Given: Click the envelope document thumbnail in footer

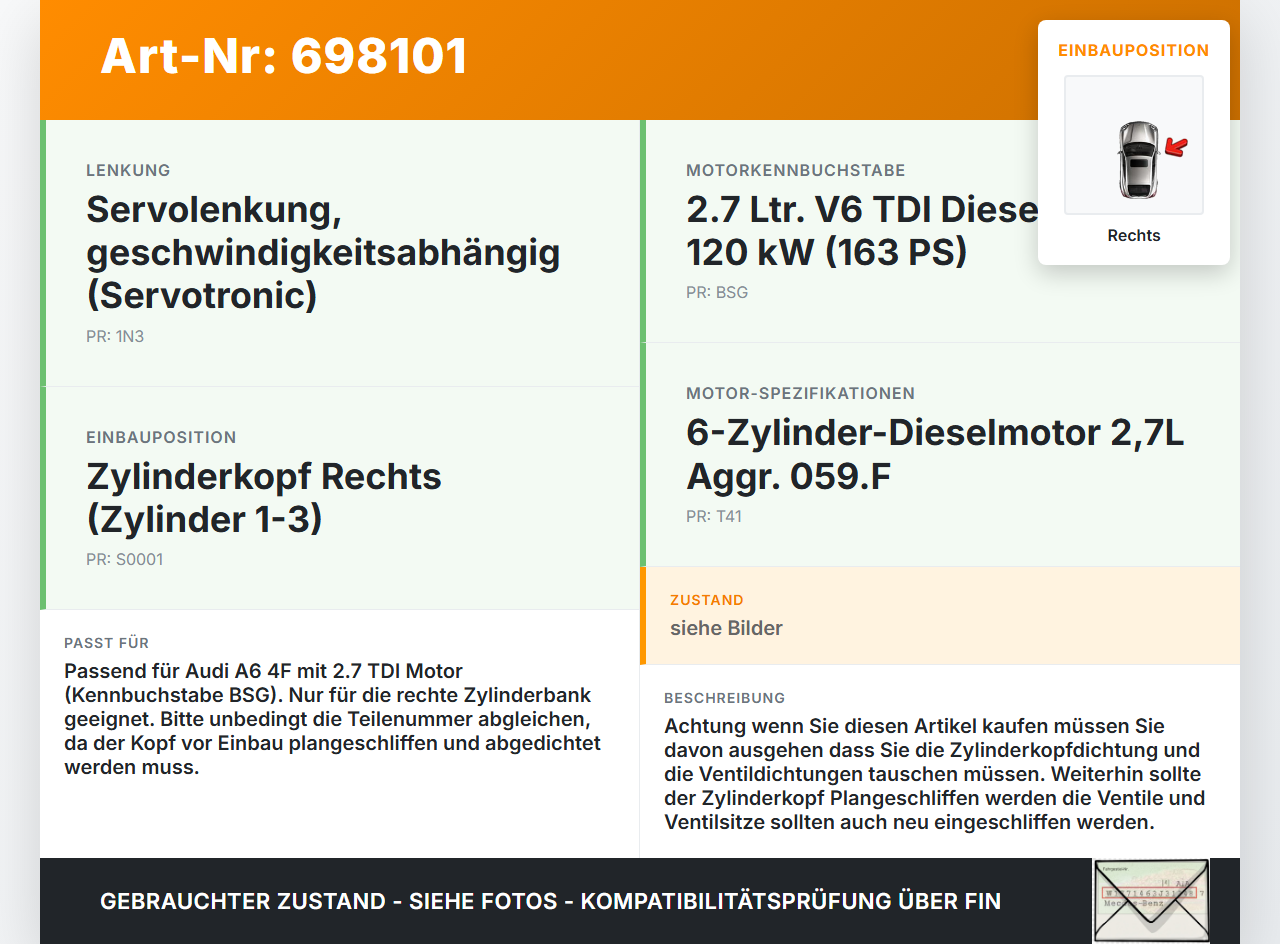Looking at the screenshot, I should 1151,900.
